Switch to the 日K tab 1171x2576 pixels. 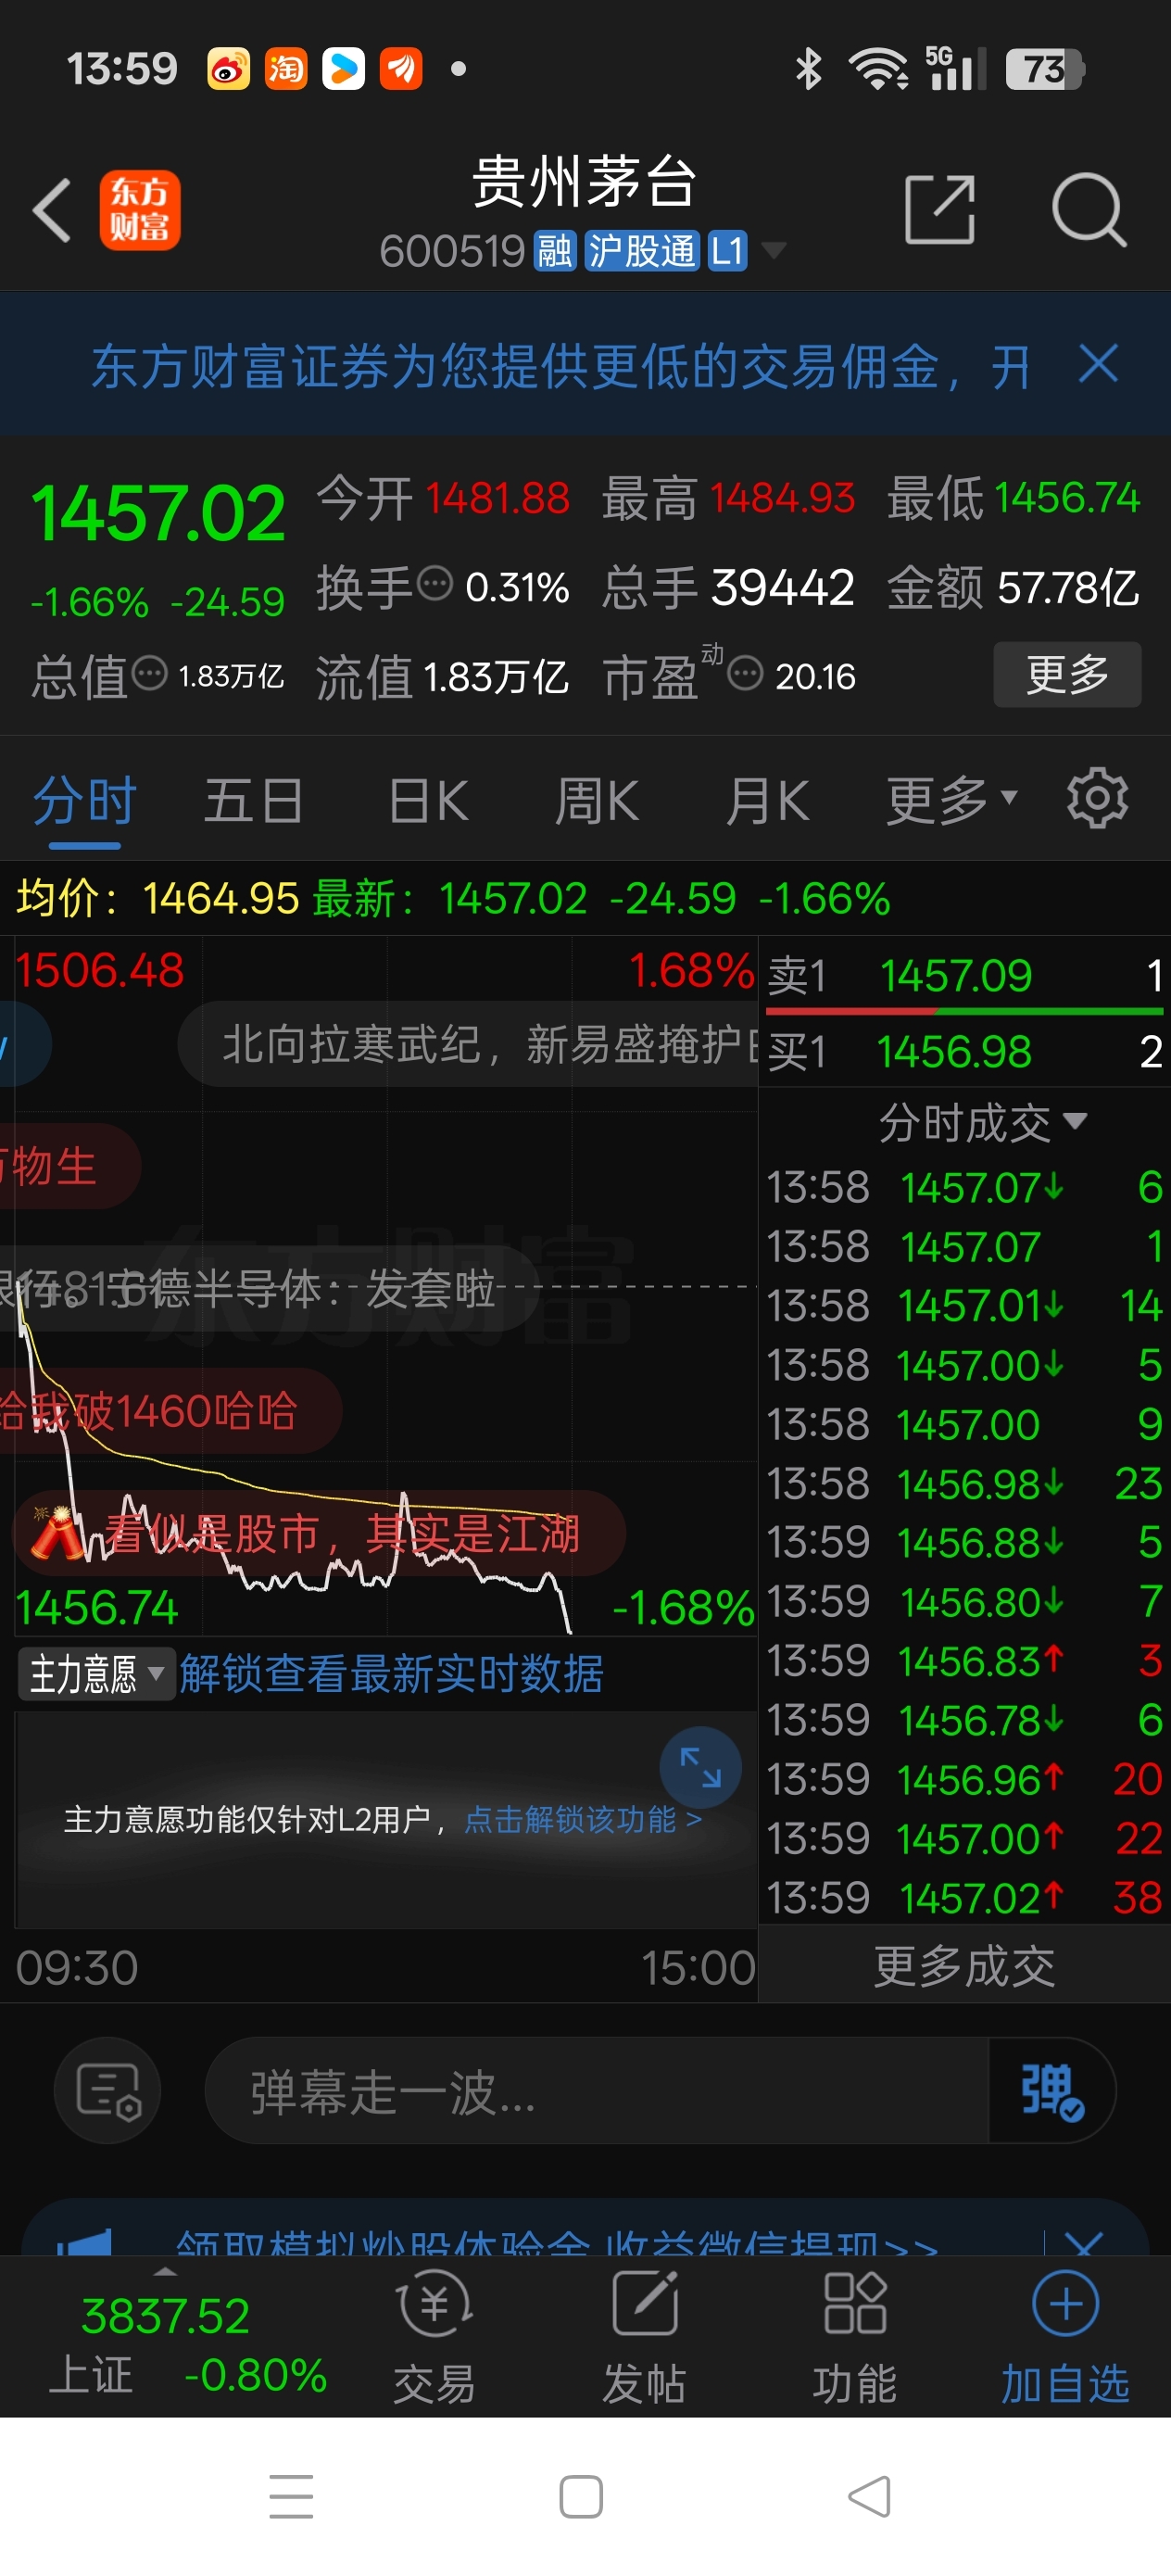click(428, 802)
